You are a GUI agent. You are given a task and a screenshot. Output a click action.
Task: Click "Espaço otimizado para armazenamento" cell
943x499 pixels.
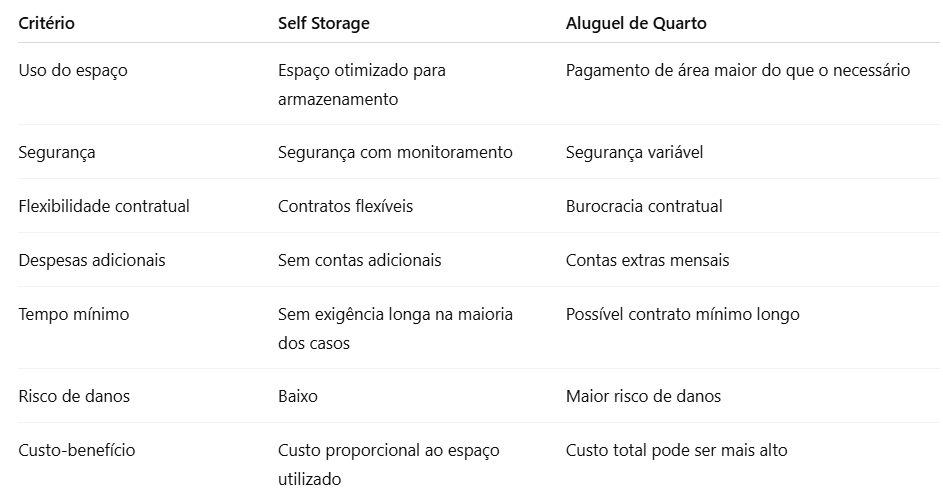pyautogui.click(x=361, y=84)
